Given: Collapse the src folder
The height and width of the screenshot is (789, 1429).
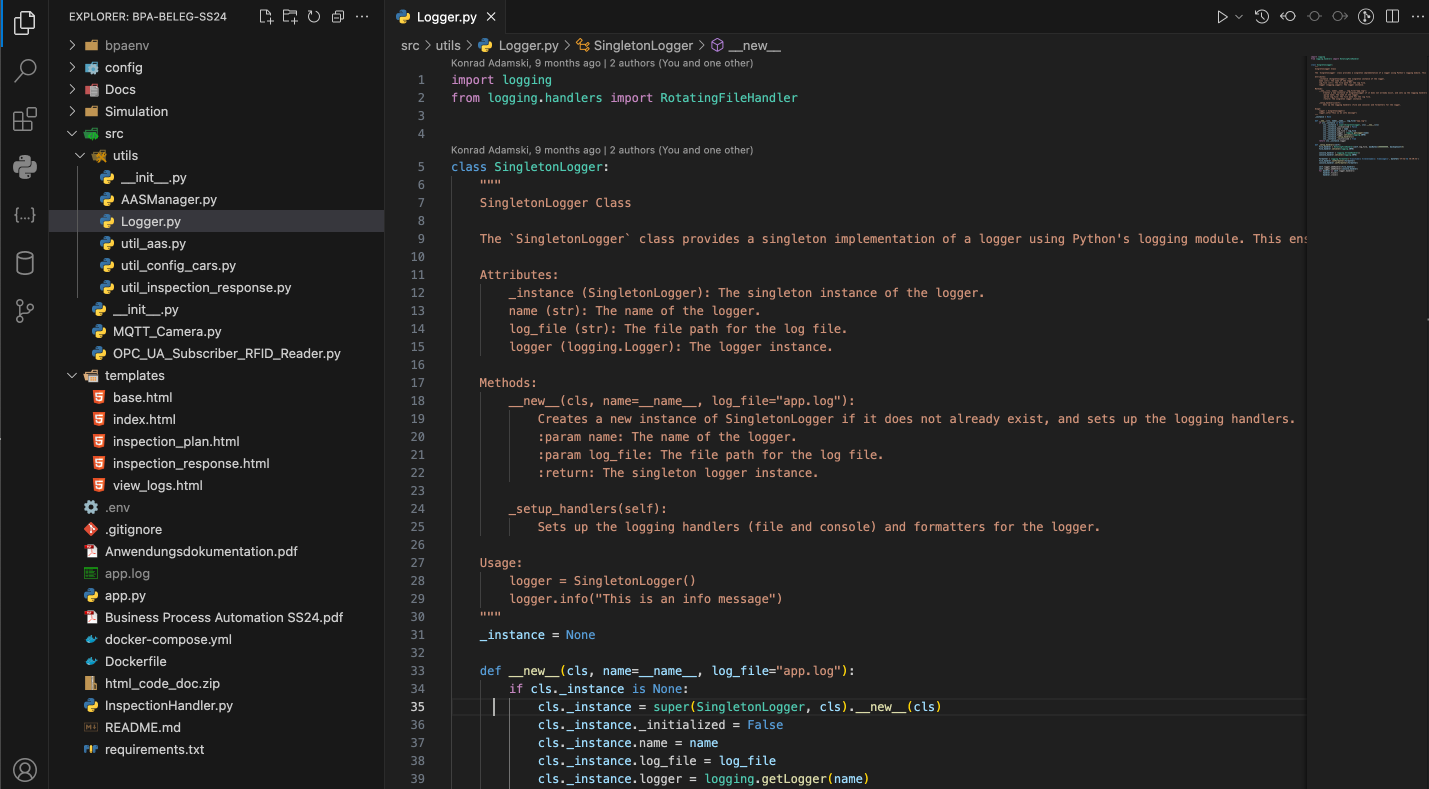Looking at the screenshot, I should [216, 133].
